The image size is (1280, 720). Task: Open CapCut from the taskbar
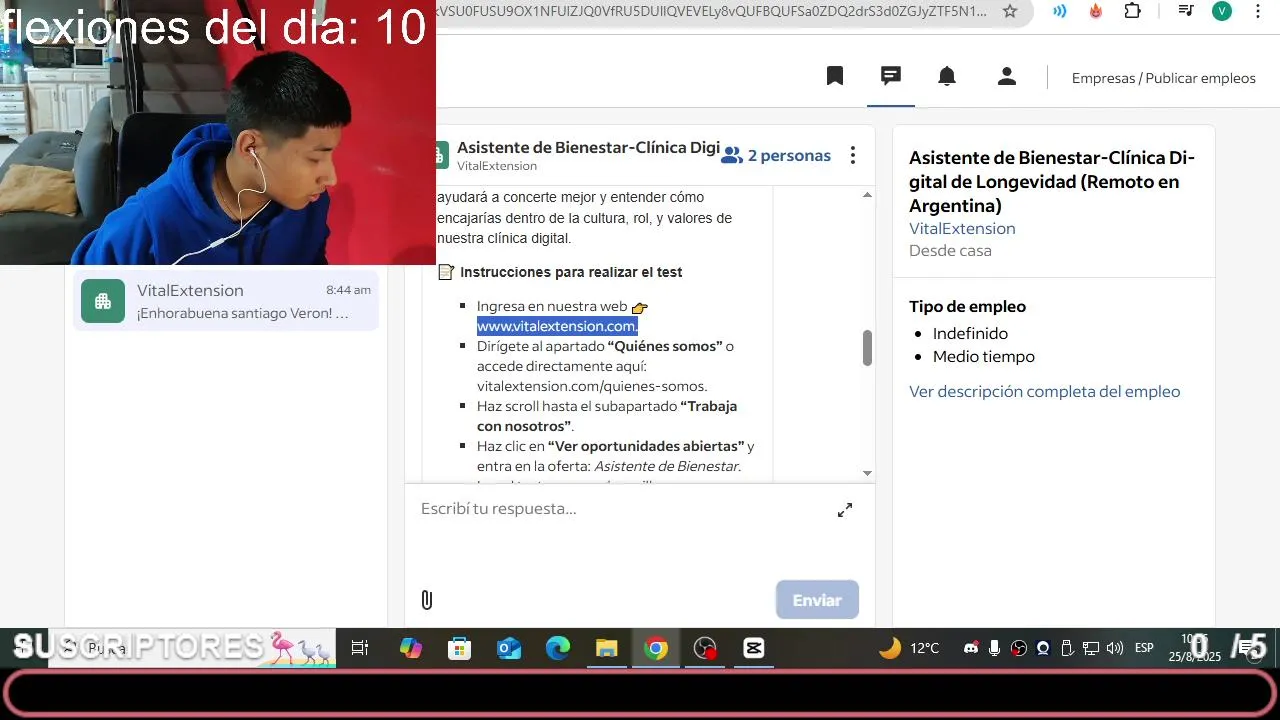click(754, 648)
